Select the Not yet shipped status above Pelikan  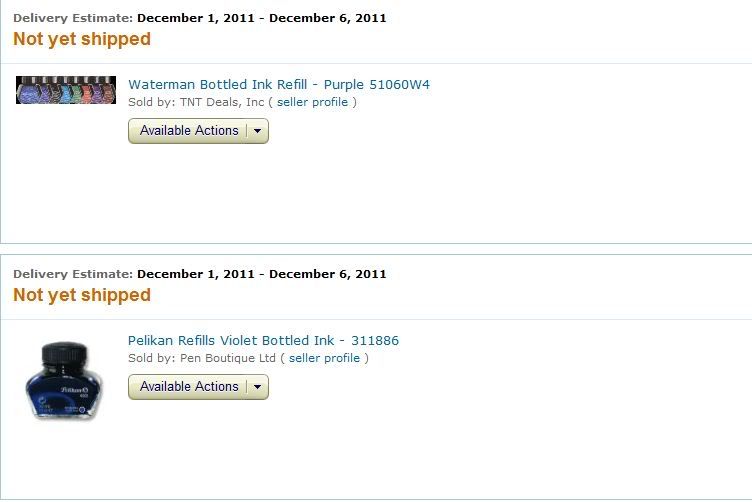pyautogui.click(x=82, y=295)
